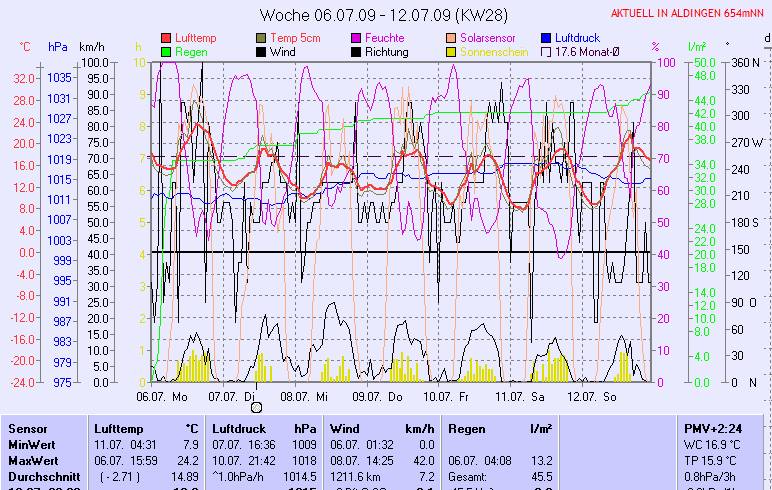This screenshot has height=490, width=772.
Task: Click the Sensor row header in table
Action: (x=28, y=428)
